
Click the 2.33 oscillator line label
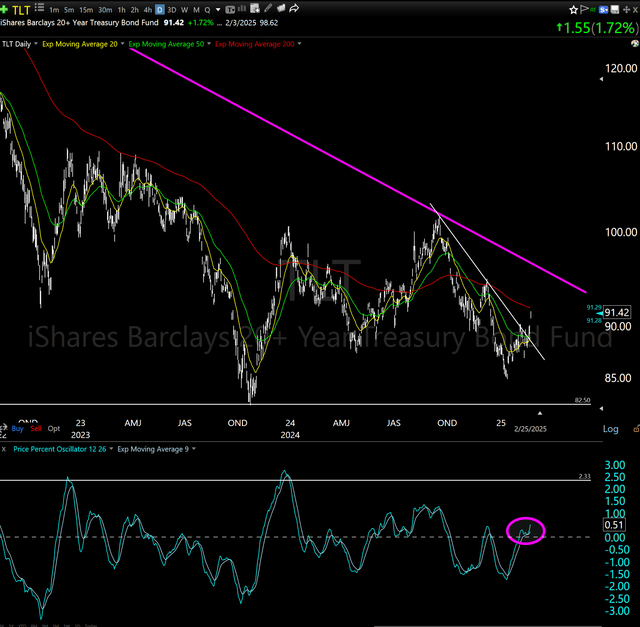click(584, 476)
